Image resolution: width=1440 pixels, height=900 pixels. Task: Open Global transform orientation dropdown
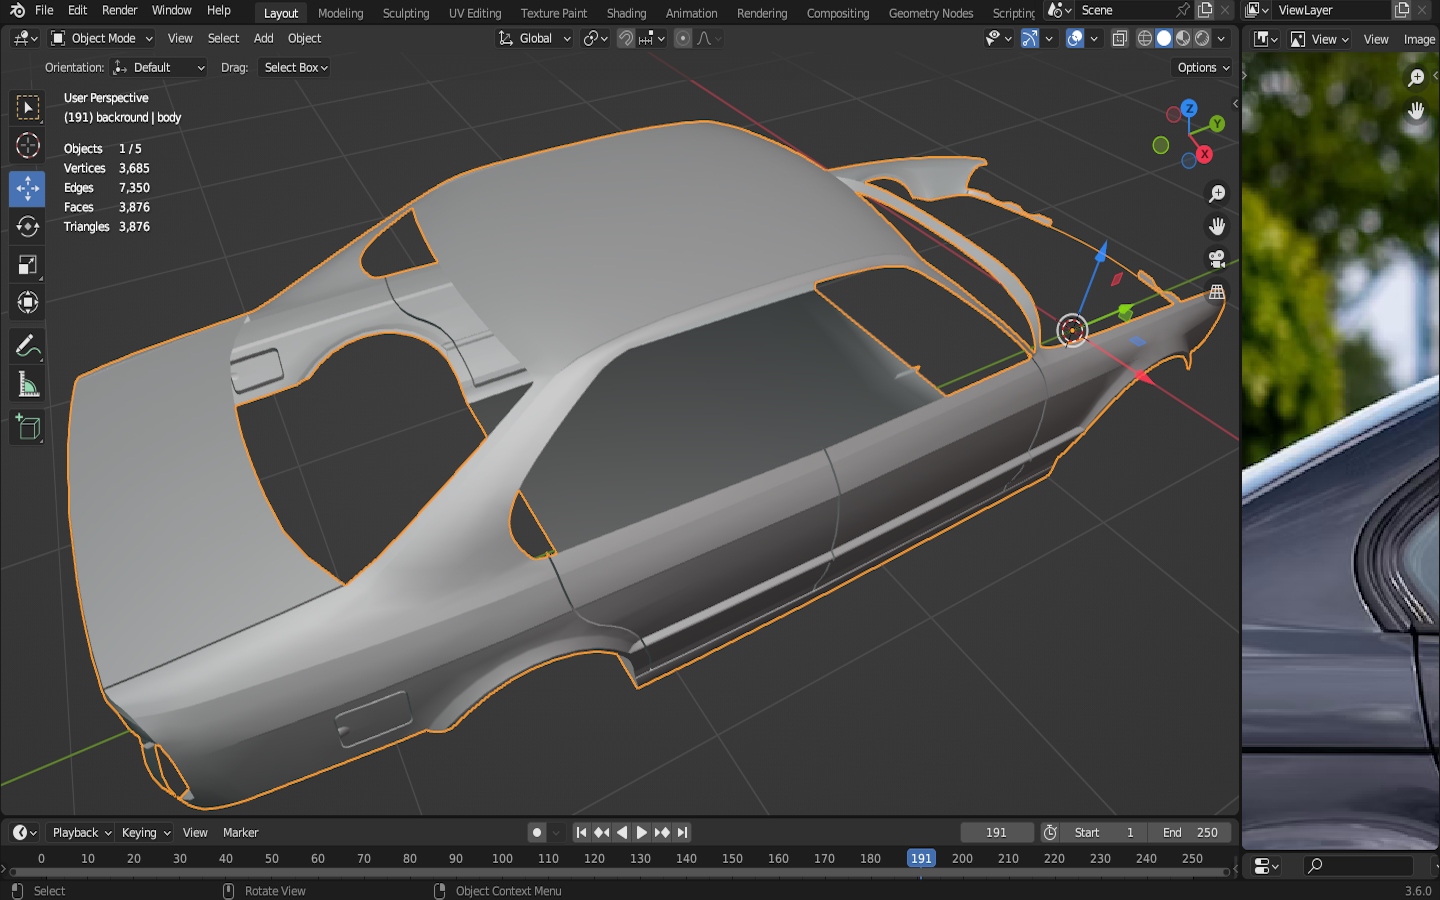point(536,39)
